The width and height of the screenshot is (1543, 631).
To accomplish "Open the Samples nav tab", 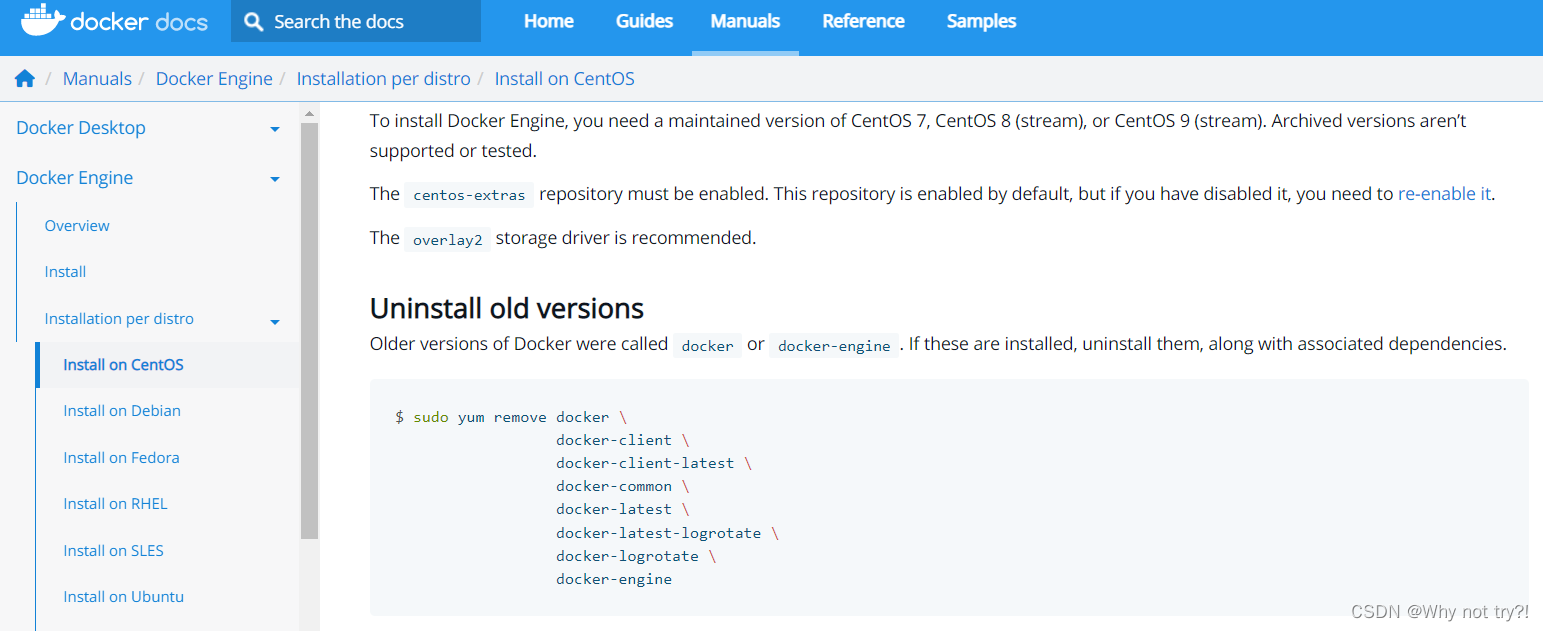I will [x=981, y=21].
